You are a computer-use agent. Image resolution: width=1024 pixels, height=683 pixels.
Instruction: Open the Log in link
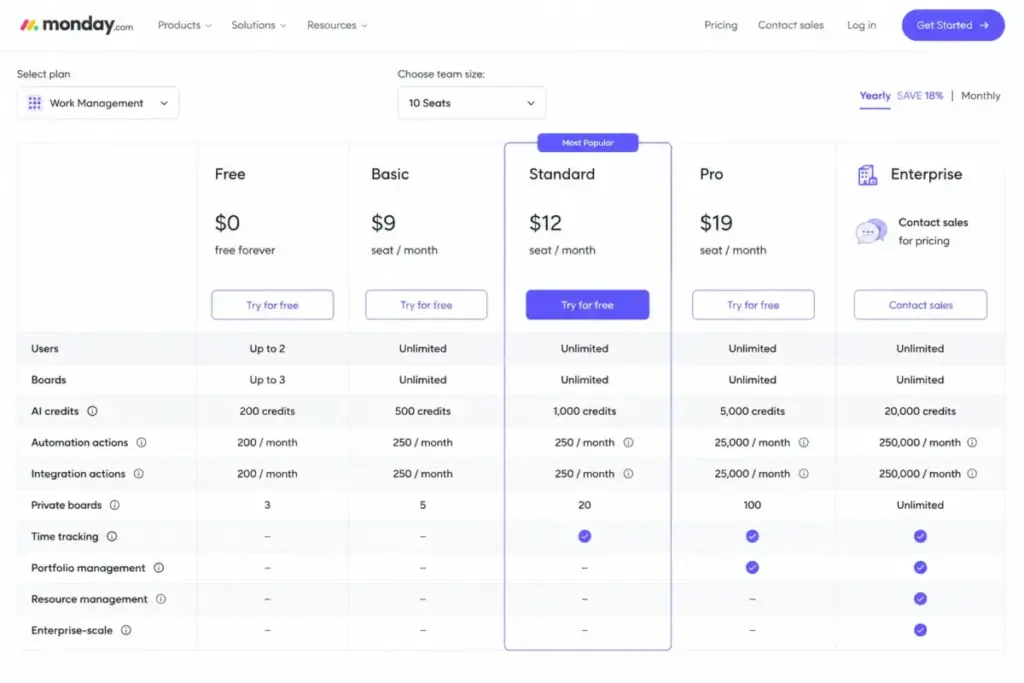coord(861,25)
